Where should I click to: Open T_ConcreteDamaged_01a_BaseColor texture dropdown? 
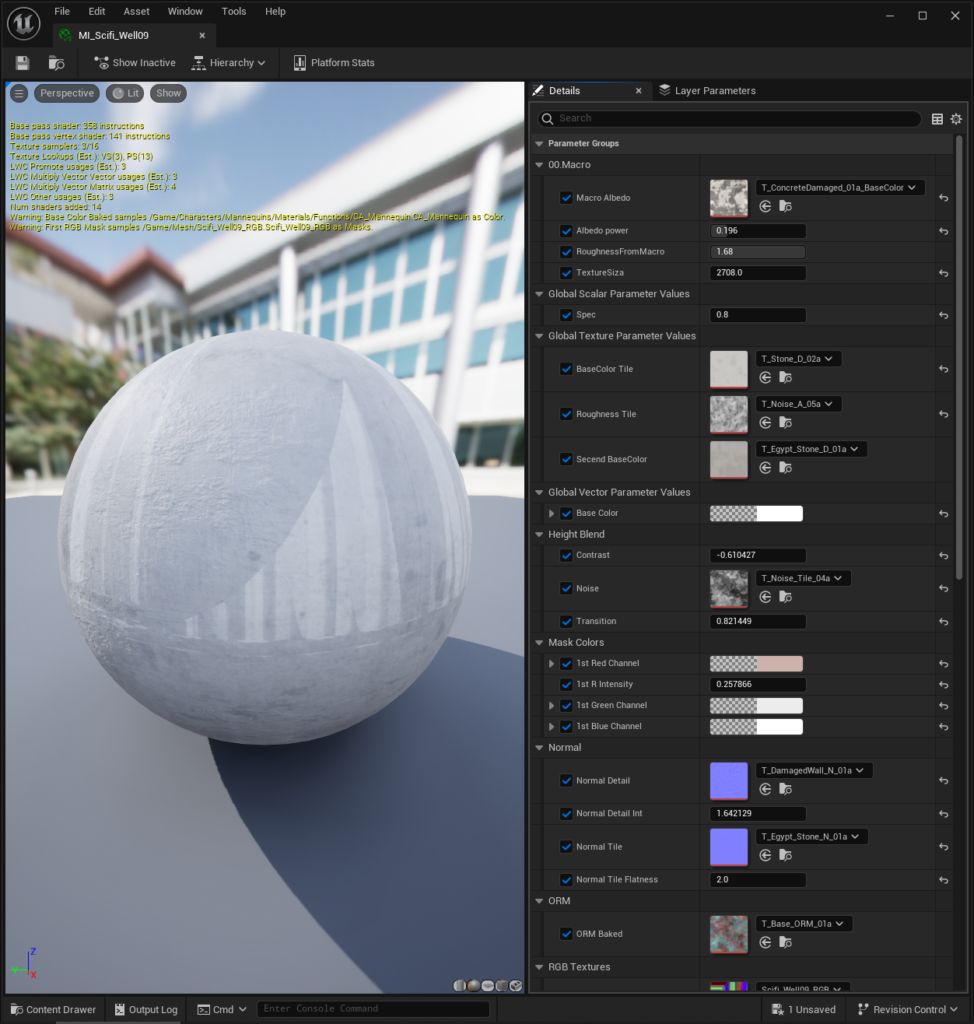click(840, 187)
